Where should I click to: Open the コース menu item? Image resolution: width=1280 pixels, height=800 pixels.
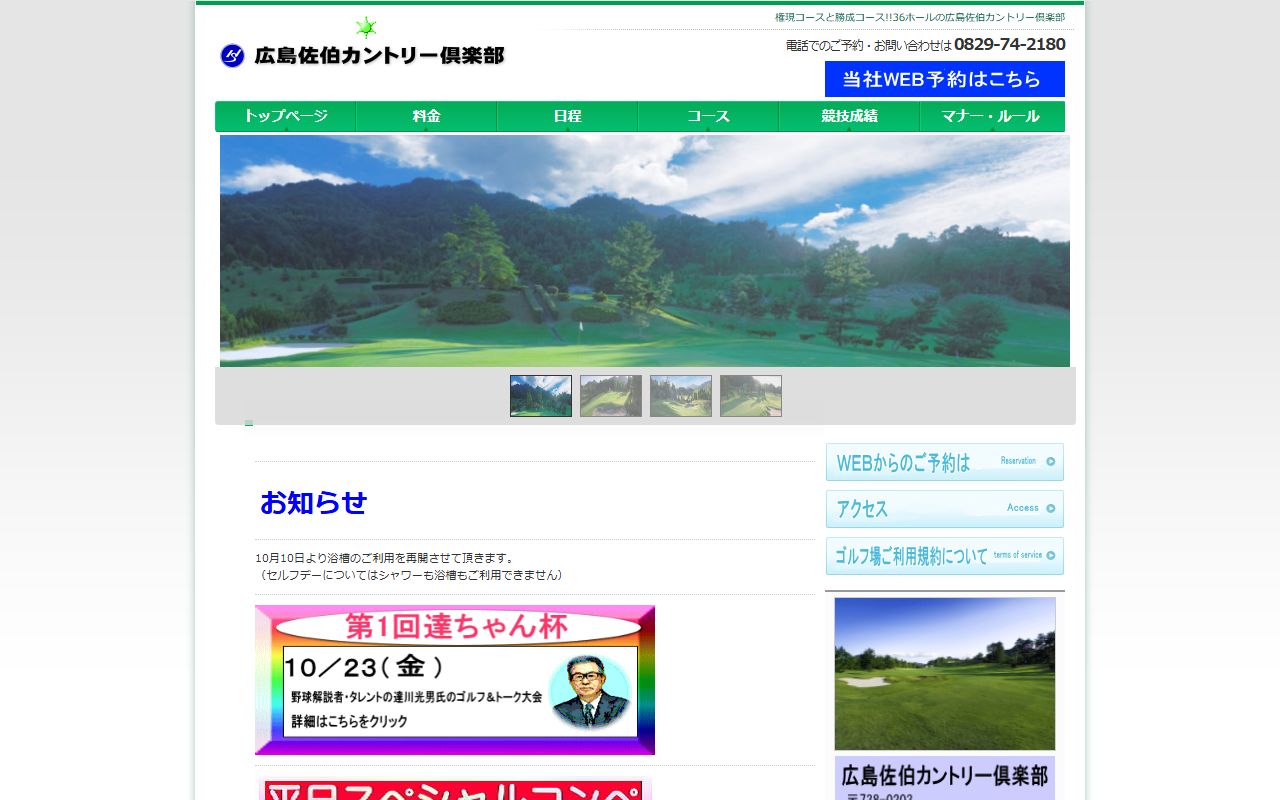(x=708, y=116)
